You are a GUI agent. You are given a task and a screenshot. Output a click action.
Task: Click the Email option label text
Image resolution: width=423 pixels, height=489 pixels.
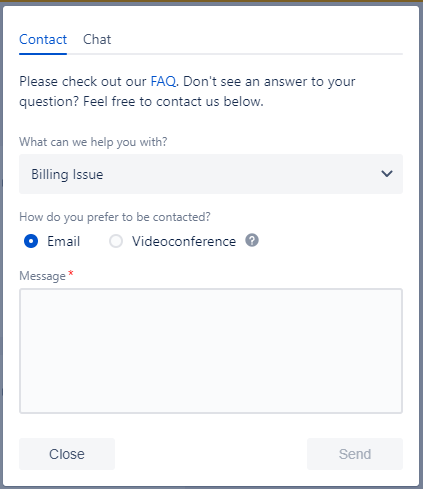tap(63, 241)
